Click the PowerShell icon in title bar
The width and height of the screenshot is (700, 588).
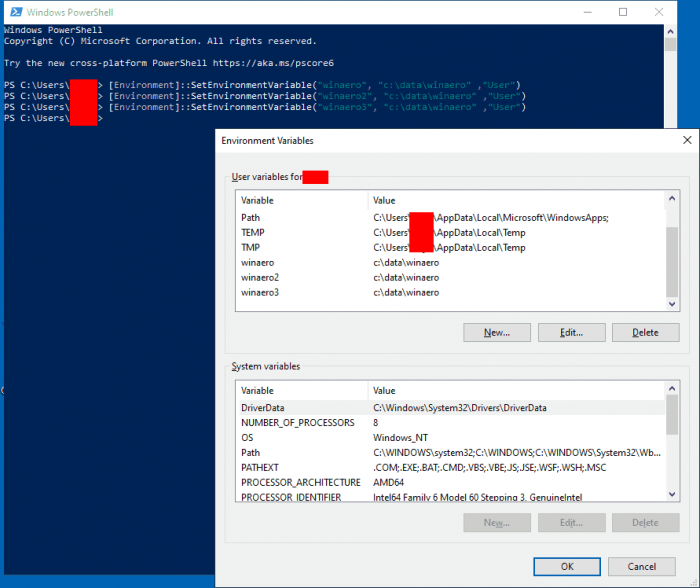coord(14,12)
